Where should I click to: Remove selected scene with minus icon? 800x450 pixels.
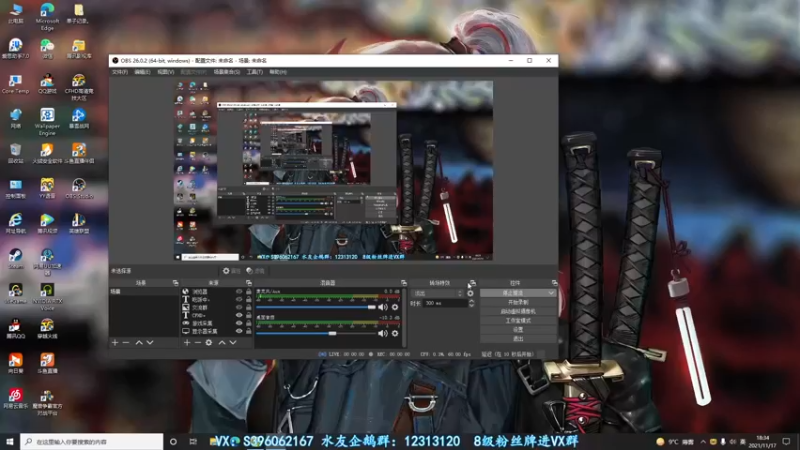126,342
